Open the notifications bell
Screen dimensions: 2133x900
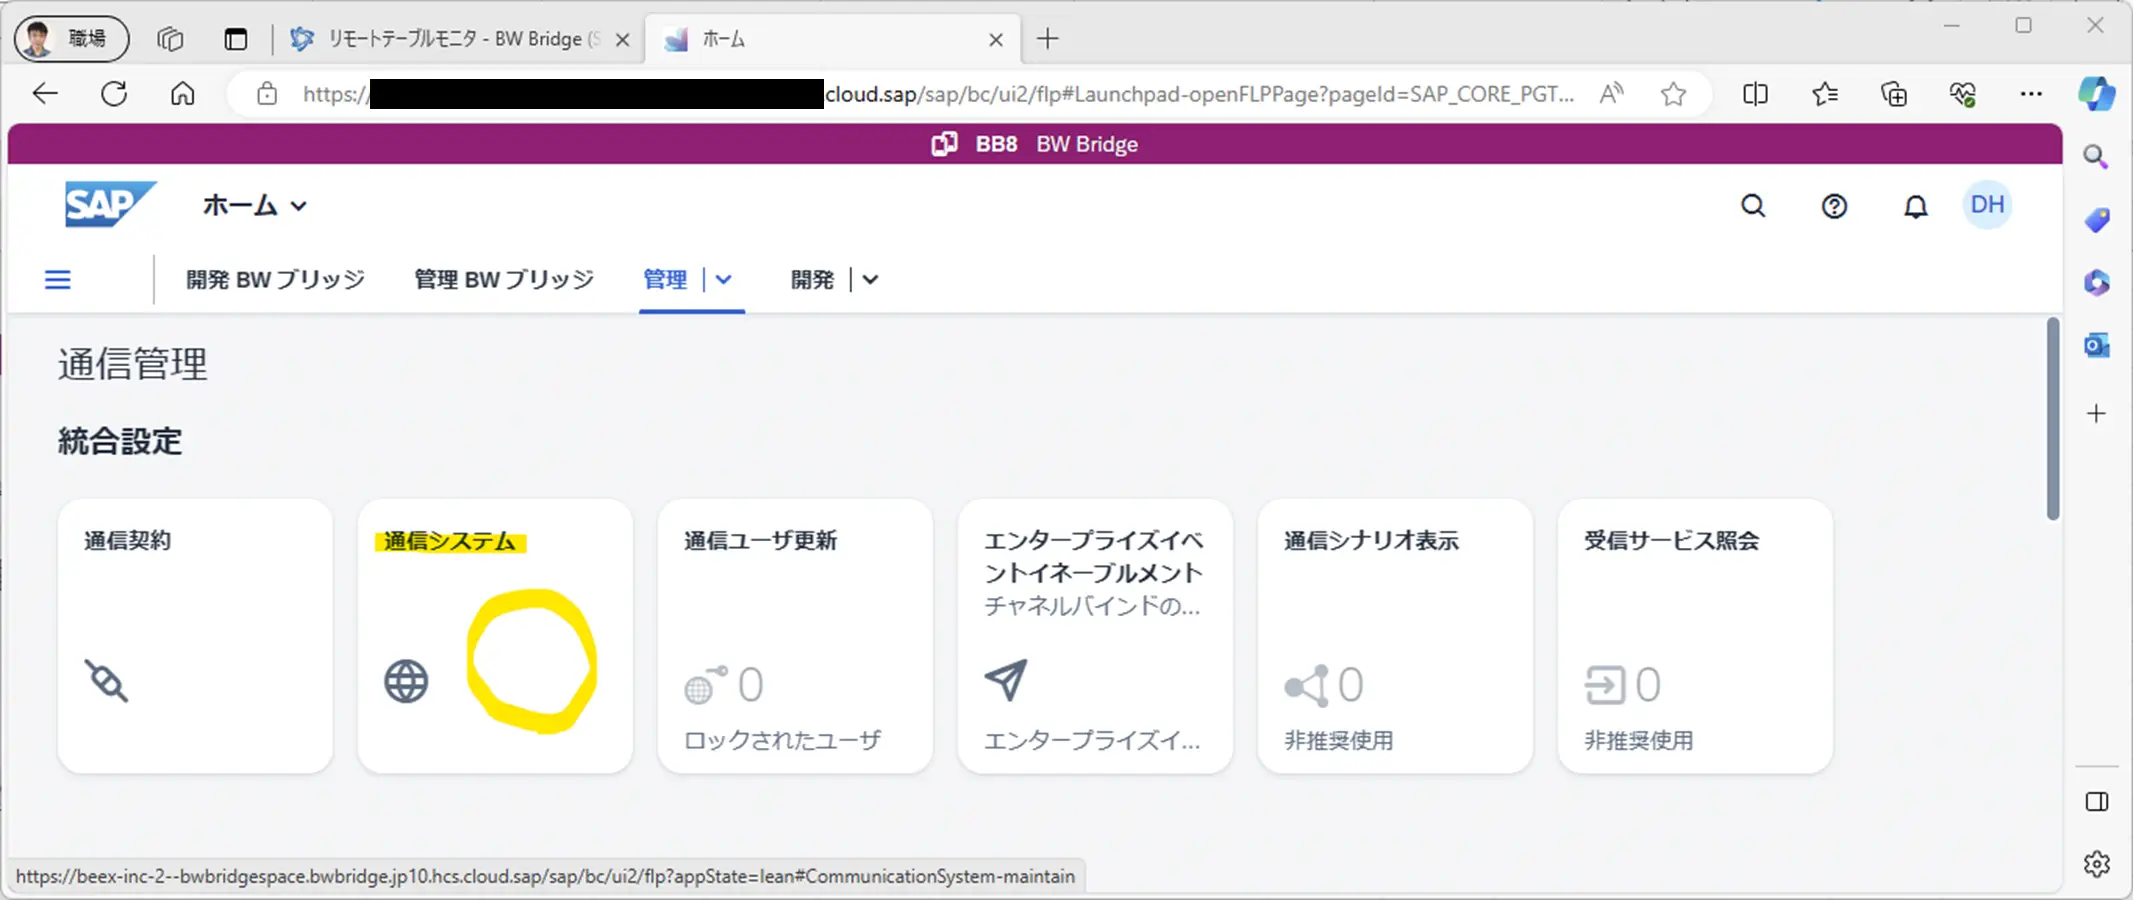(1915, 206)
